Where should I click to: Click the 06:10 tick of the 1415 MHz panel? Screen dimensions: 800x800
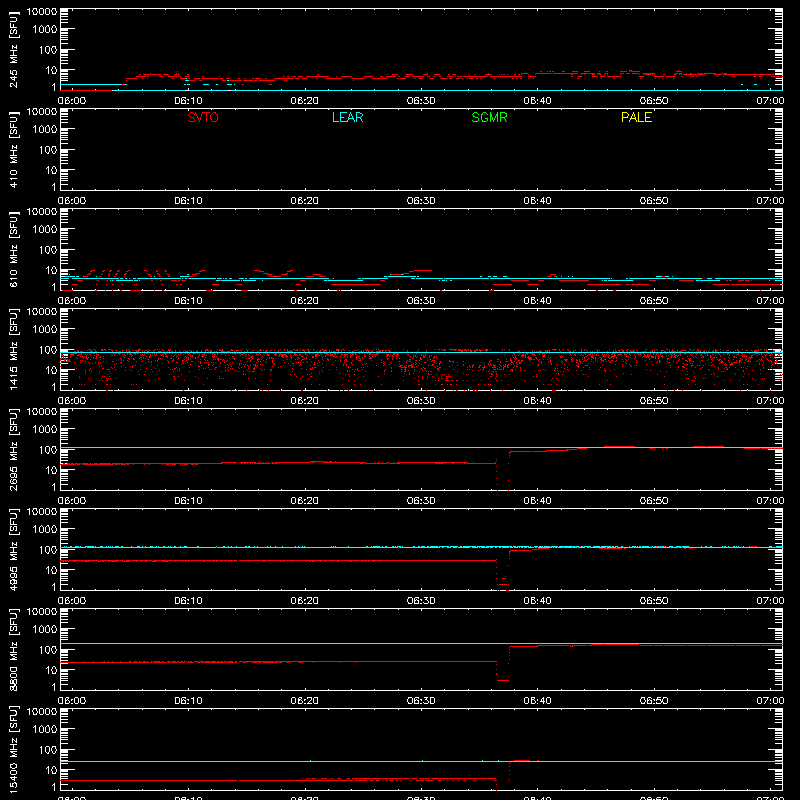[188, 401]
